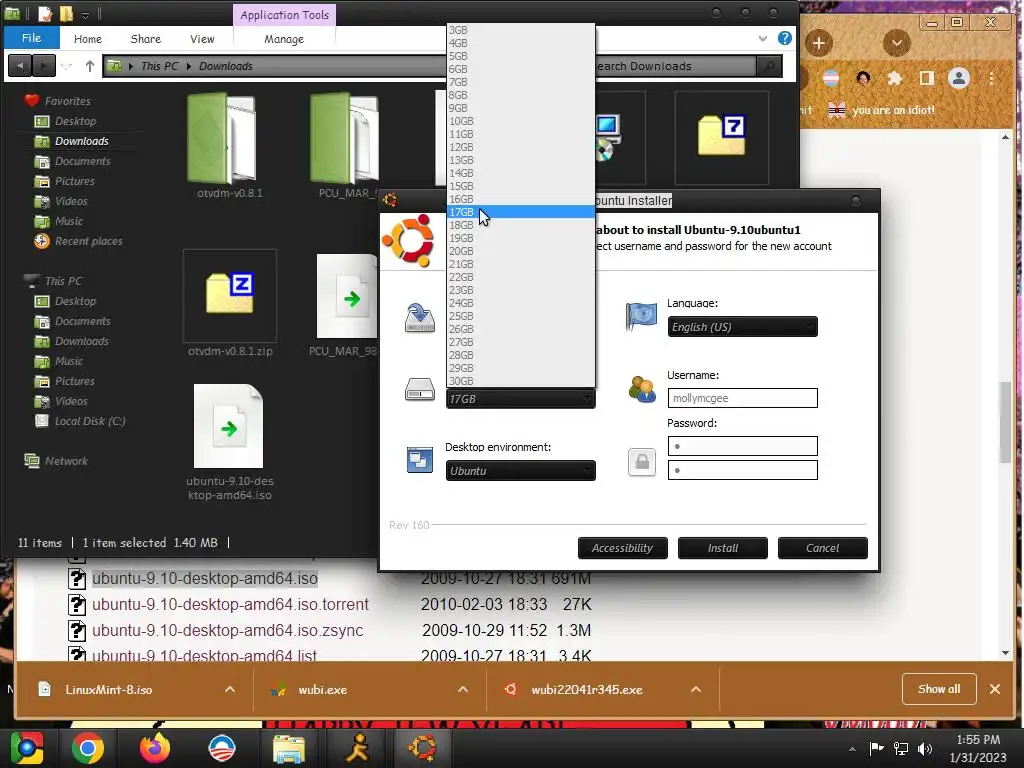Click the Explorer up-directory arrow
This screenshot has height=768, width=1024.
pyautogui.click(x=89, y=66)
